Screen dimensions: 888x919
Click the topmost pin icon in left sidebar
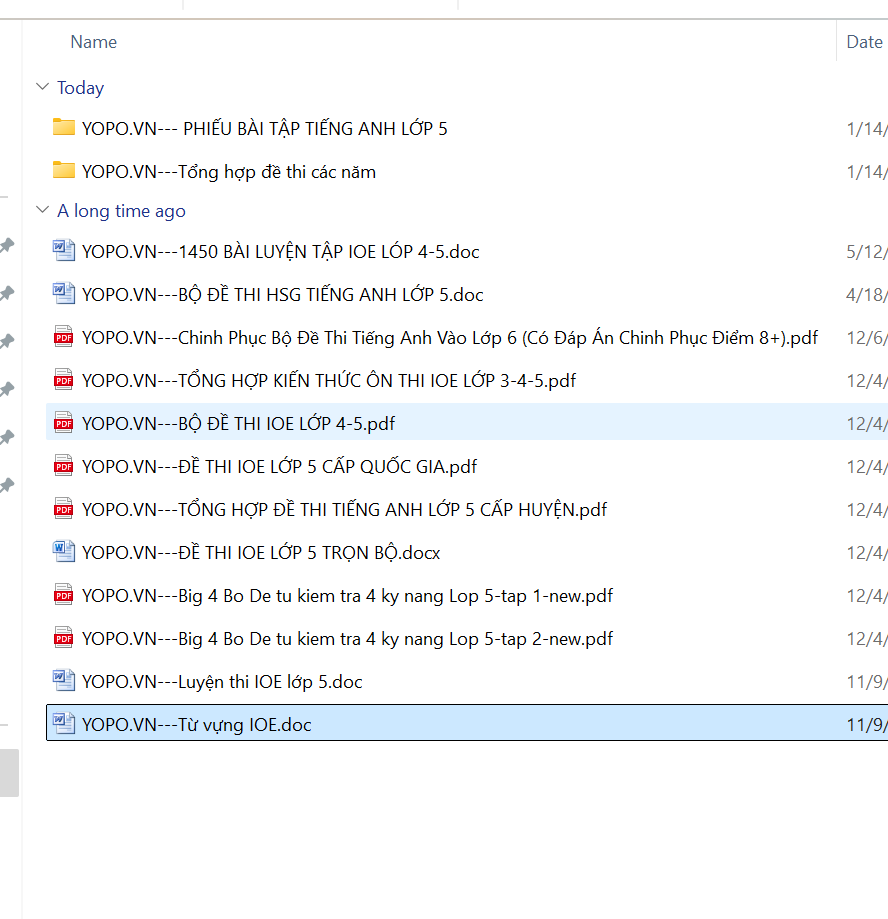pyautogui.click(x=7, y=245)
